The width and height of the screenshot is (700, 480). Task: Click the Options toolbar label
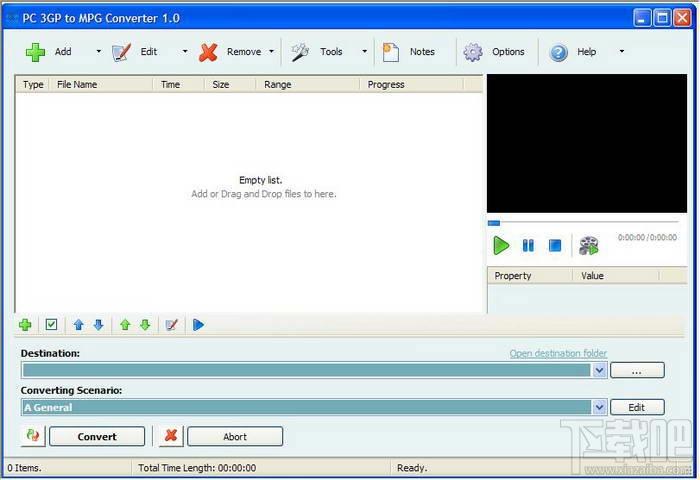508,52
